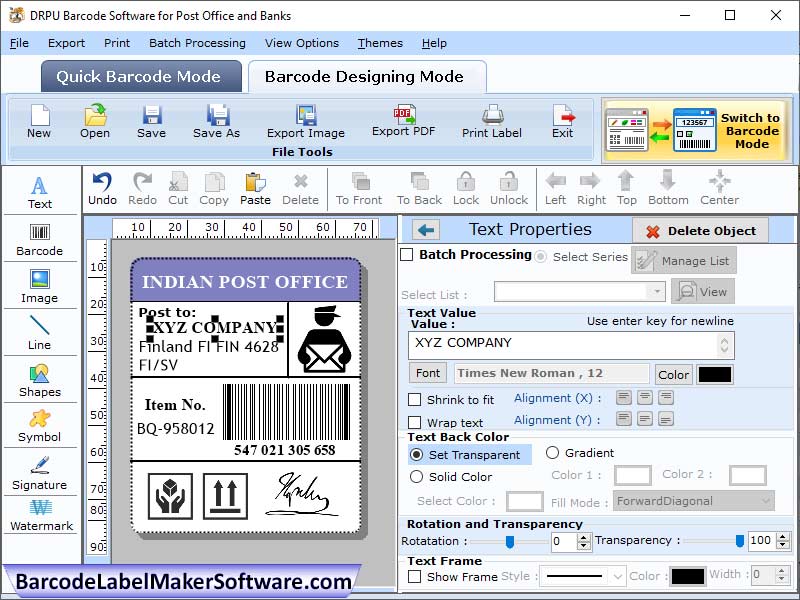Export the label as PDF
Viewport: 800px width, 600px height.
coord(404,121)
